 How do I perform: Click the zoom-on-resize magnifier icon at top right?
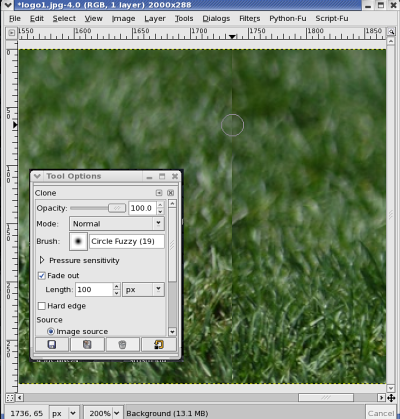pyautogui.click(x=391, y=32)
